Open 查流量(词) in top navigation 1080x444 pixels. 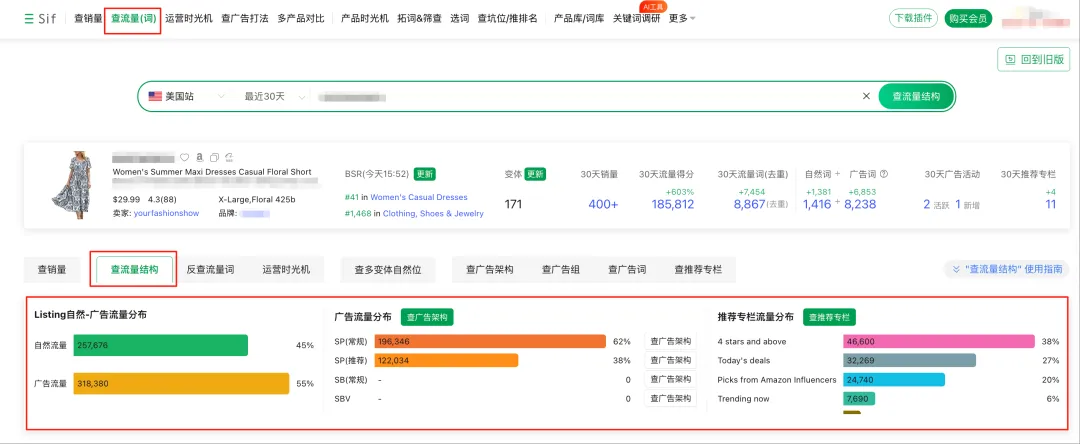pyautogui.click(x=133, y=19)
